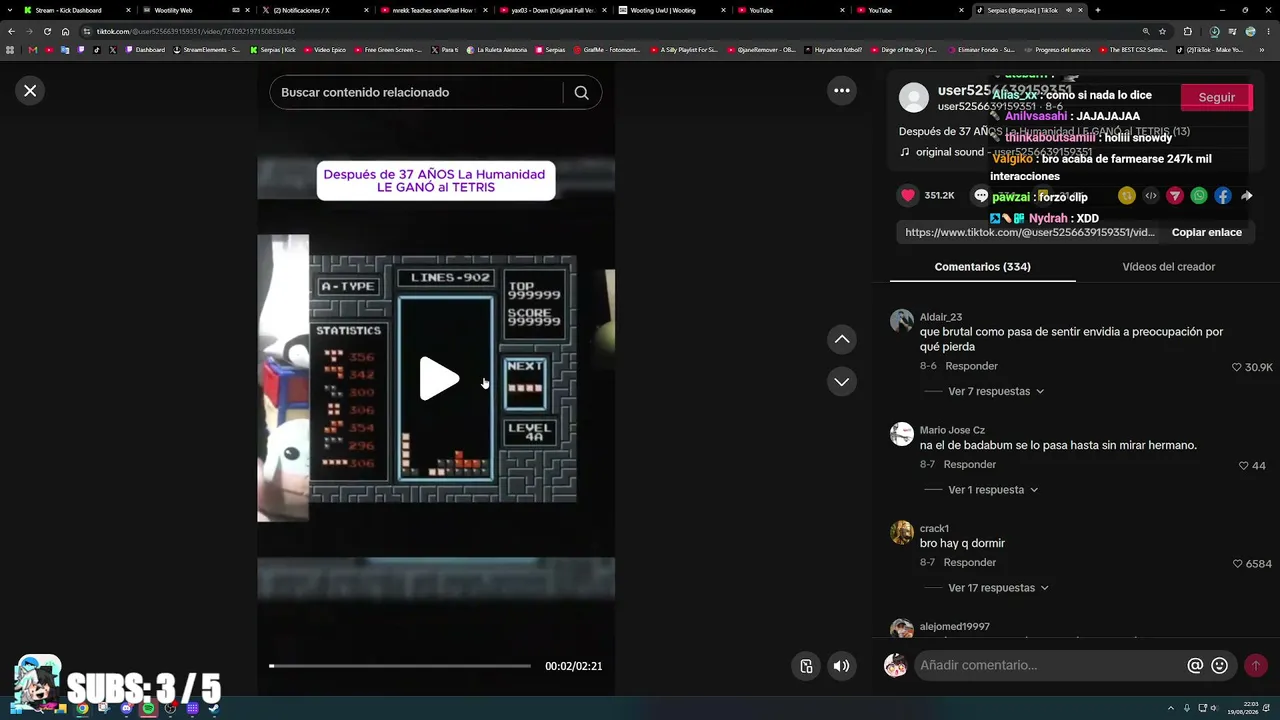Image resolution: width=1280 pixels, height=720 pixels.
Task: Open the emoji picker in comment box
Action: [1219, 665]
